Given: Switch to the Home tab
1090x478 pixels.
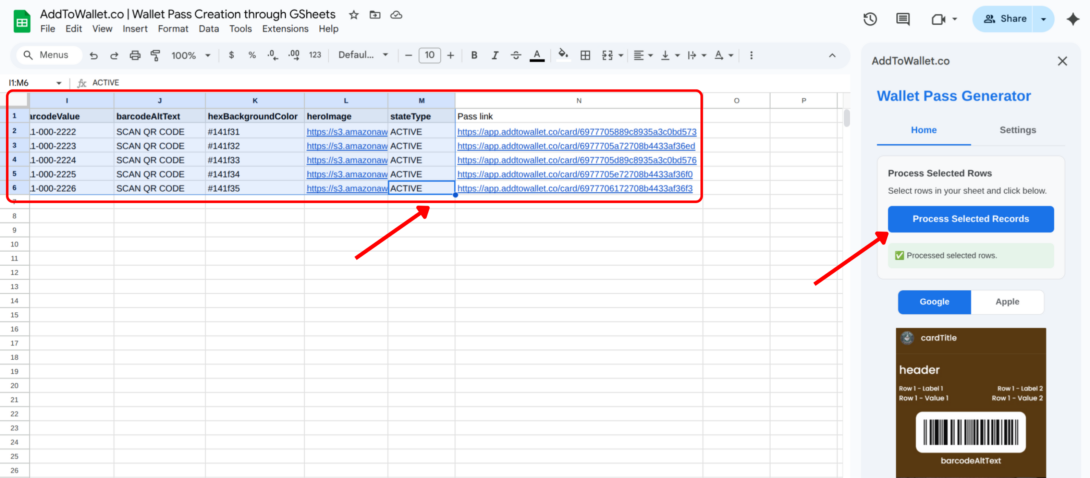Looking at the screenshot, I should [924, 130].
